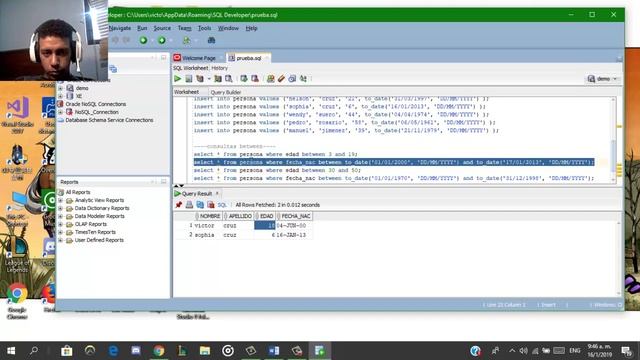Viewport: 640px width, 360px height.
Task: Open the Navigate menu
Action: click(120, 28)
